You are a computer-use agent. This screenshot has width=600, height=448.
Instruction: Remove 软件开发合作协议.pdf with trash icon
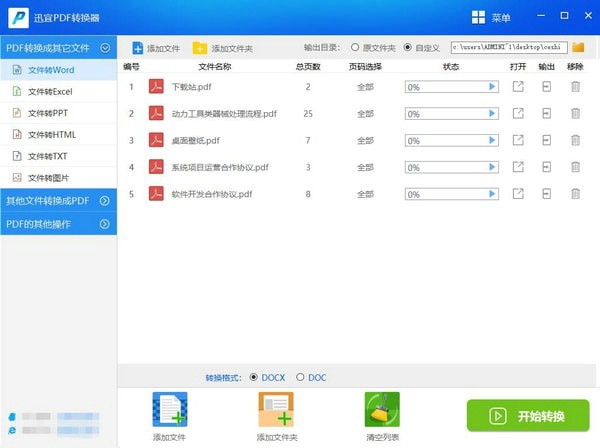click(575, 194)
